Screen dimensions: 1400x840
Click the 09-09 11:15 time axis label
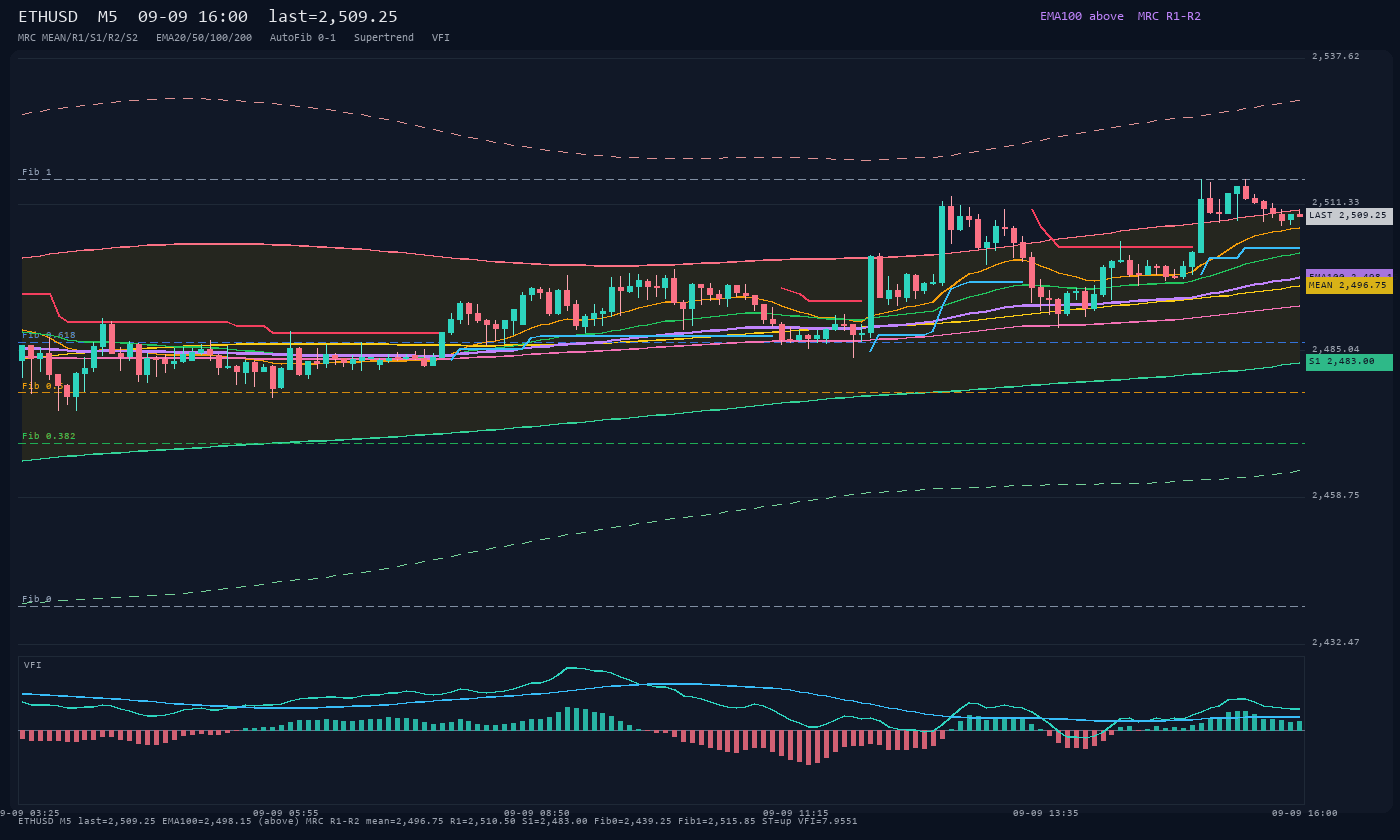pyautogui.click(x=795, y=813)
